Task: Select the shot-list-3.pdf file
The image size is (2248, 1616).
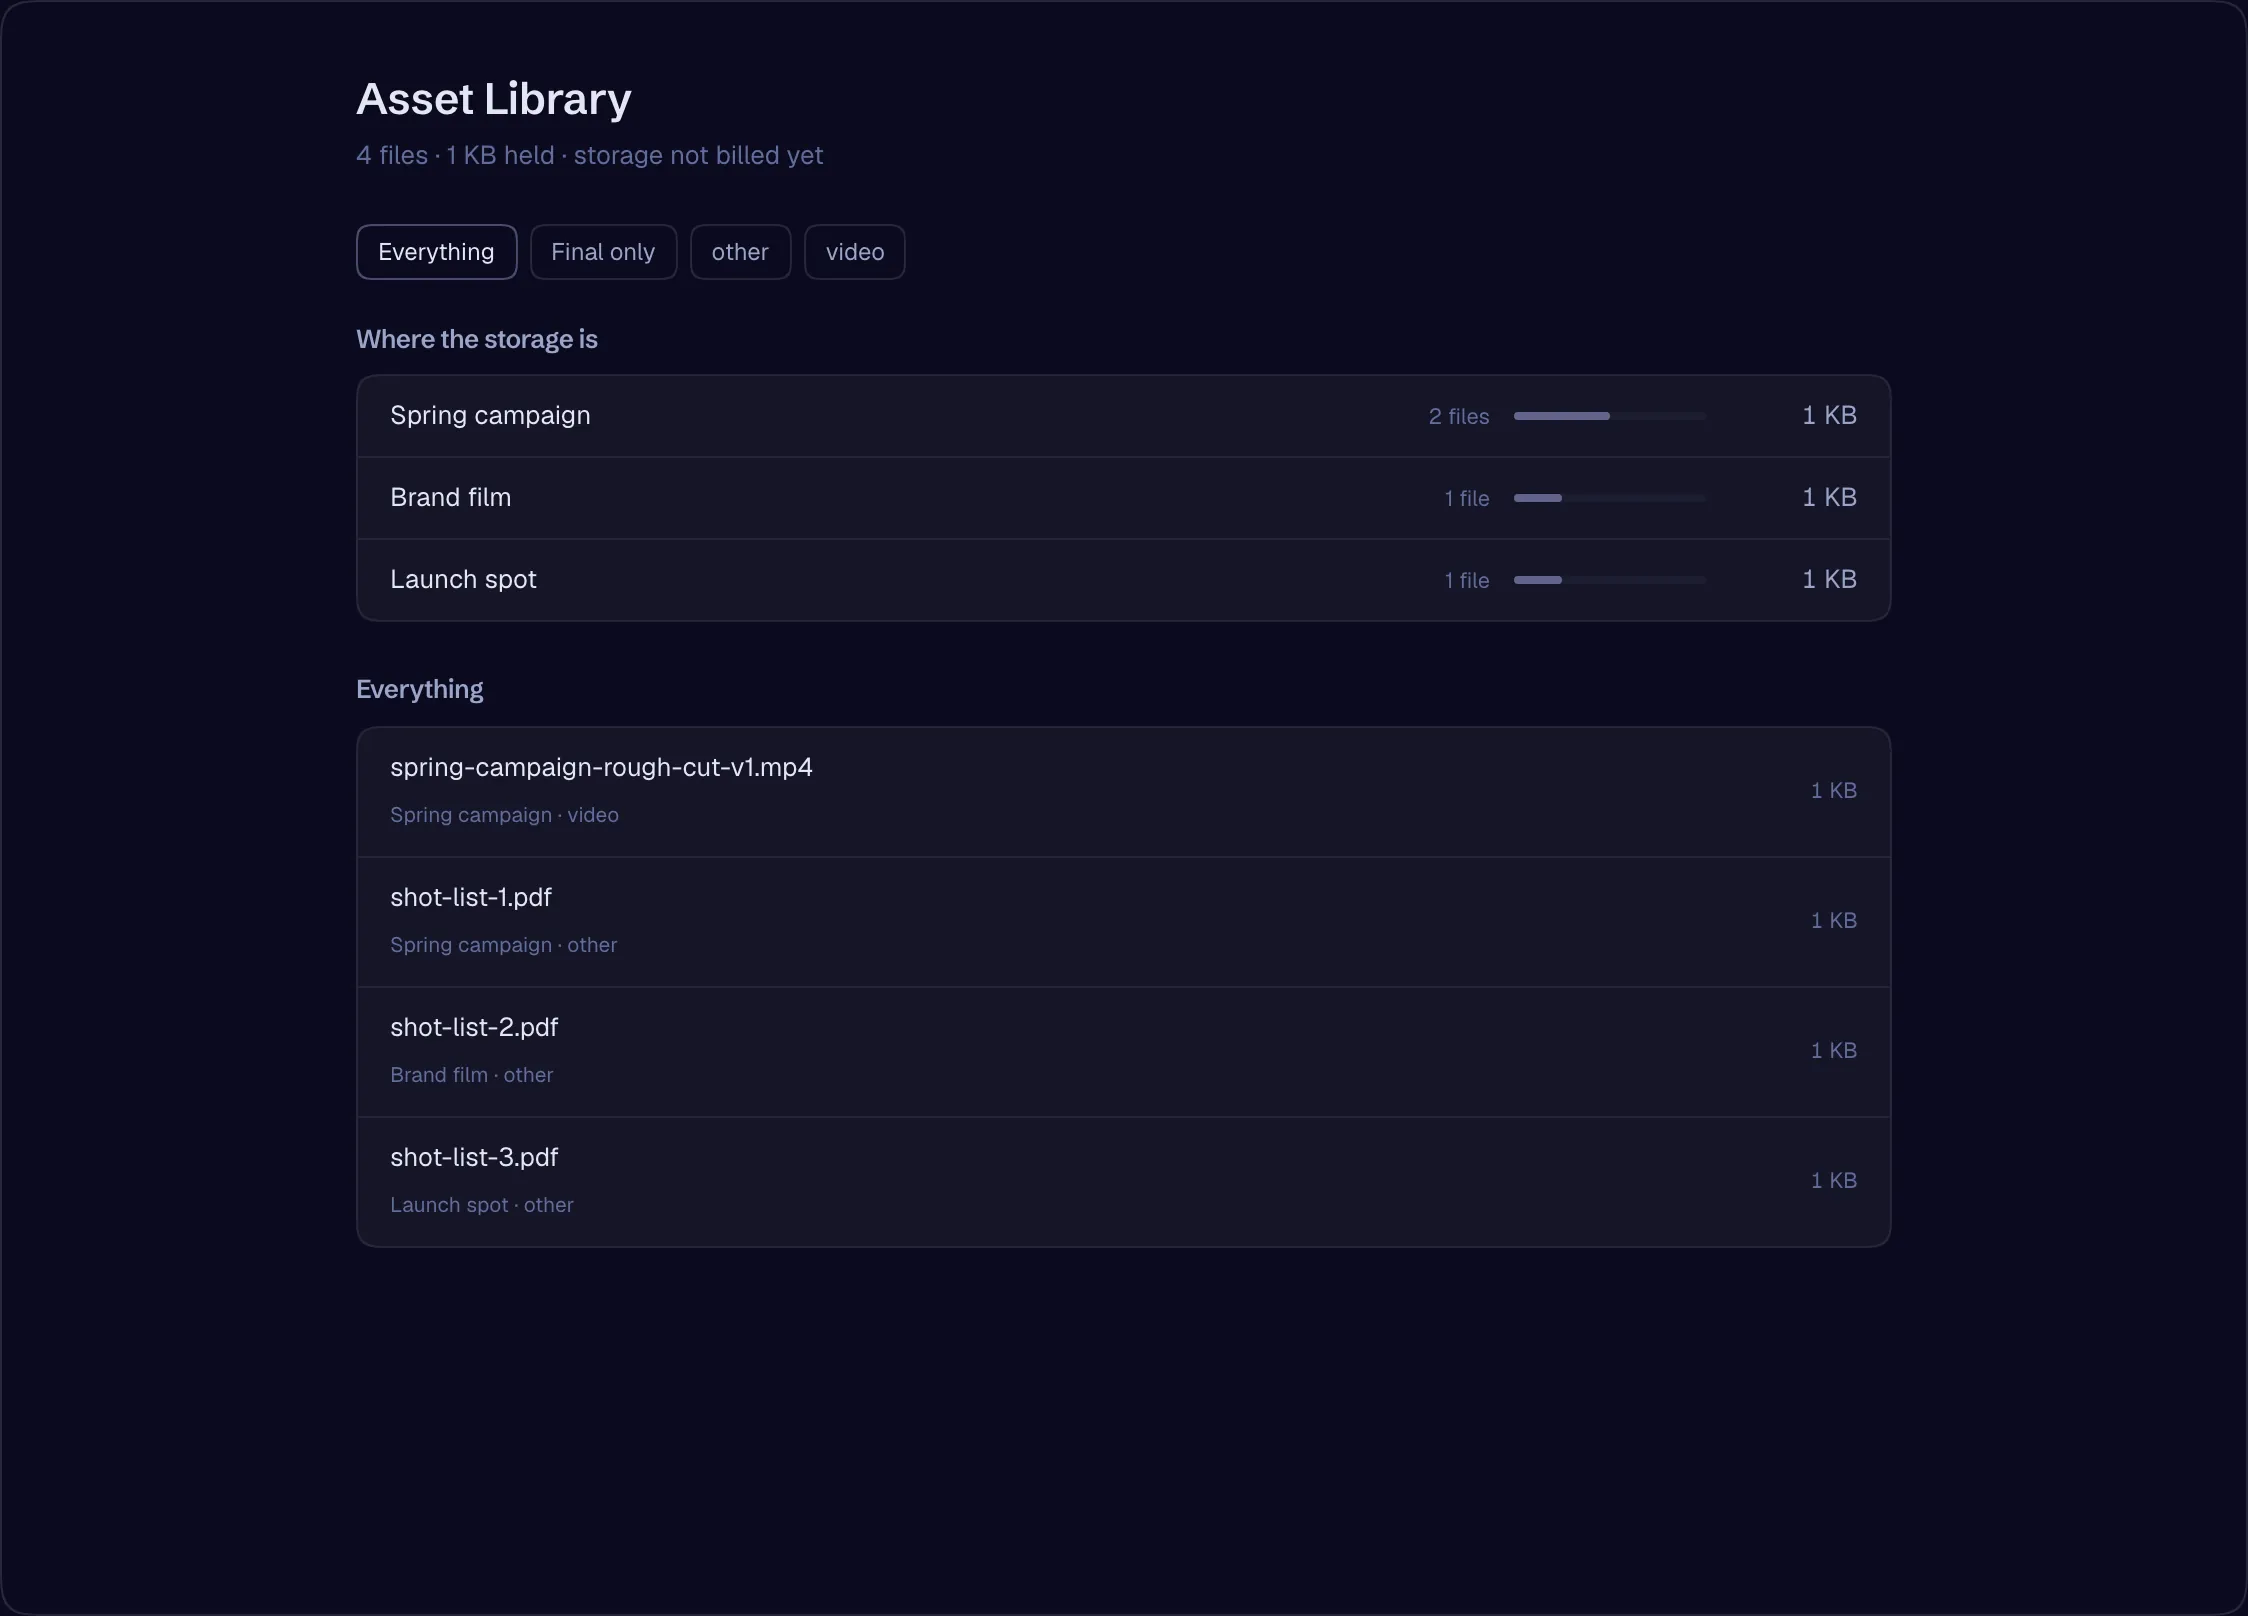Action: point(1123,1182)
